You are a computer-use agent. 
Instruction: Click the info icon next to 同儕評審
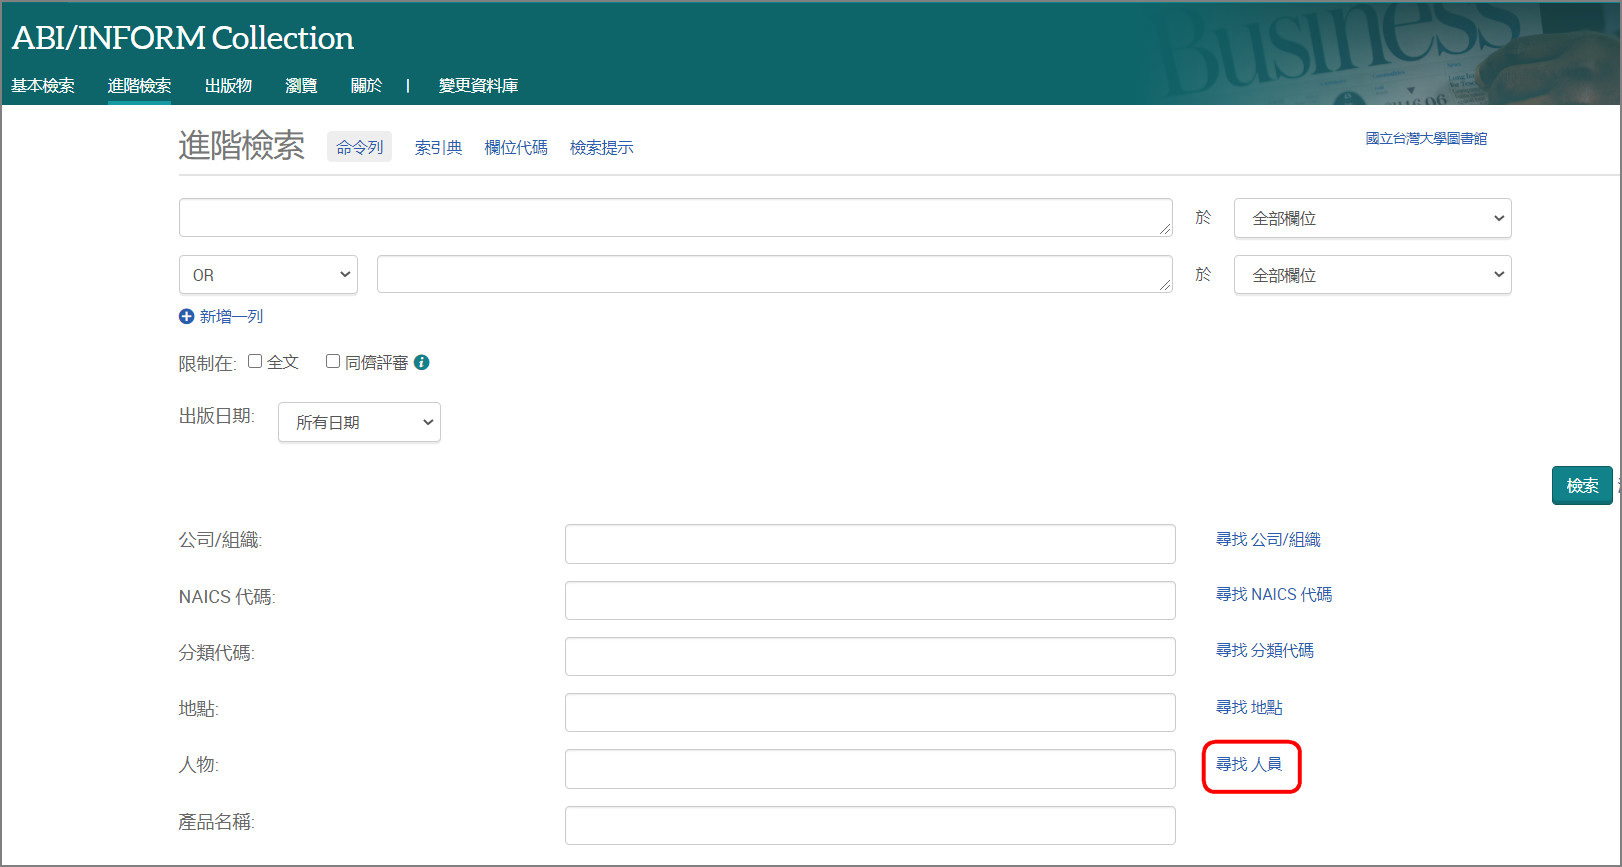pyautogui.click(x=422, y=362)
